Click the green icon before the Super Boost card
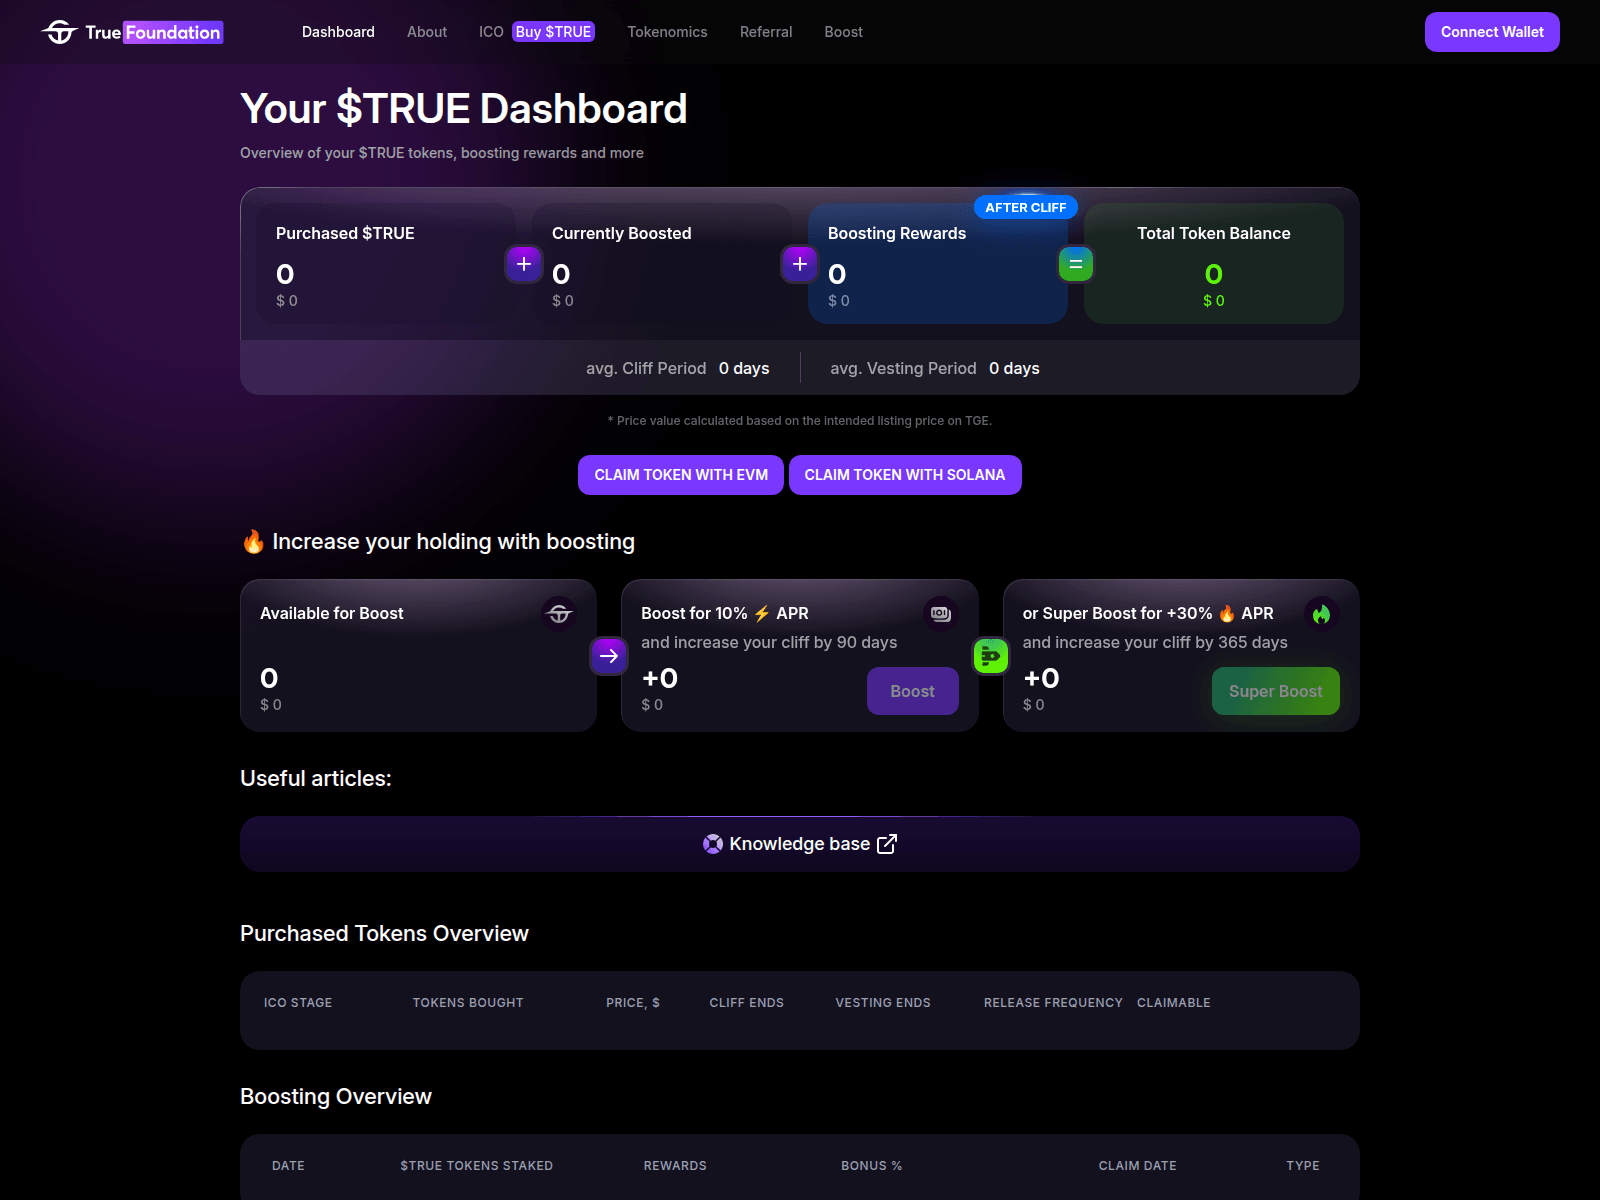This screenshot has width=1600, height=1200. click(x=991, y=656)
